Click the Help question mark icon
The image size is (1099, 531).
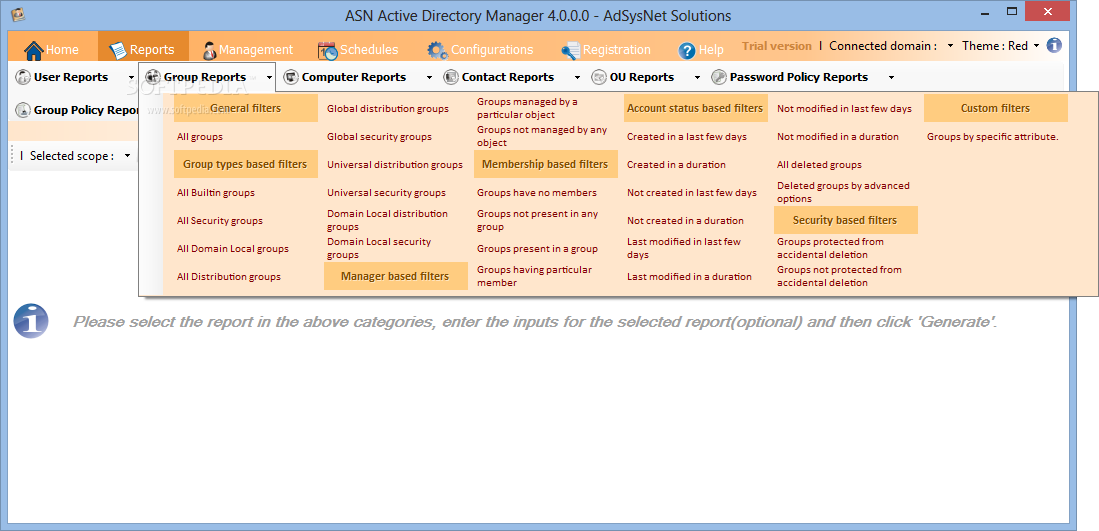[x=687, y=50]
